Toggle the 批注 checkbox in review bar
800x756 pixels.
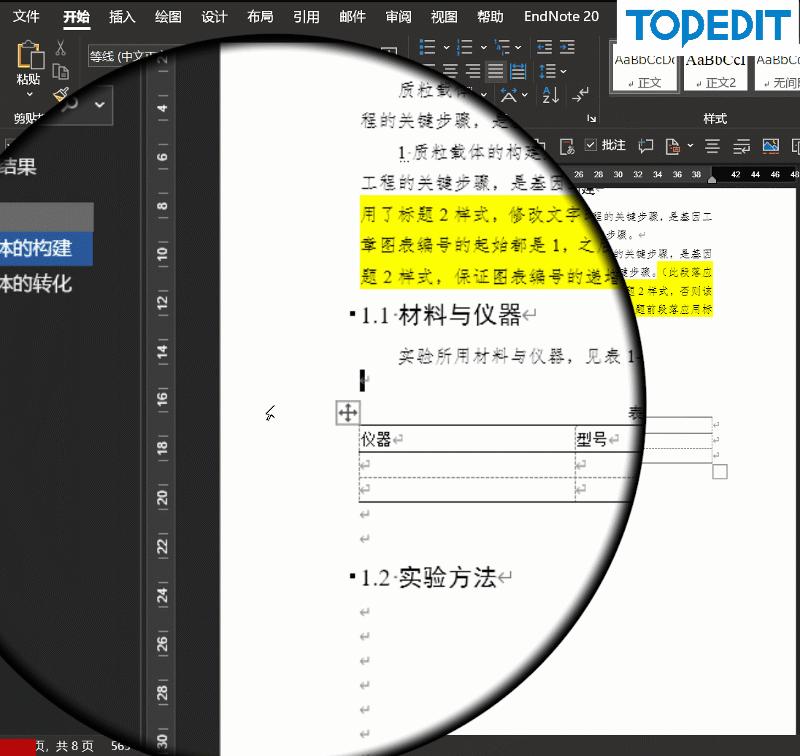click(x=589, y=146)
